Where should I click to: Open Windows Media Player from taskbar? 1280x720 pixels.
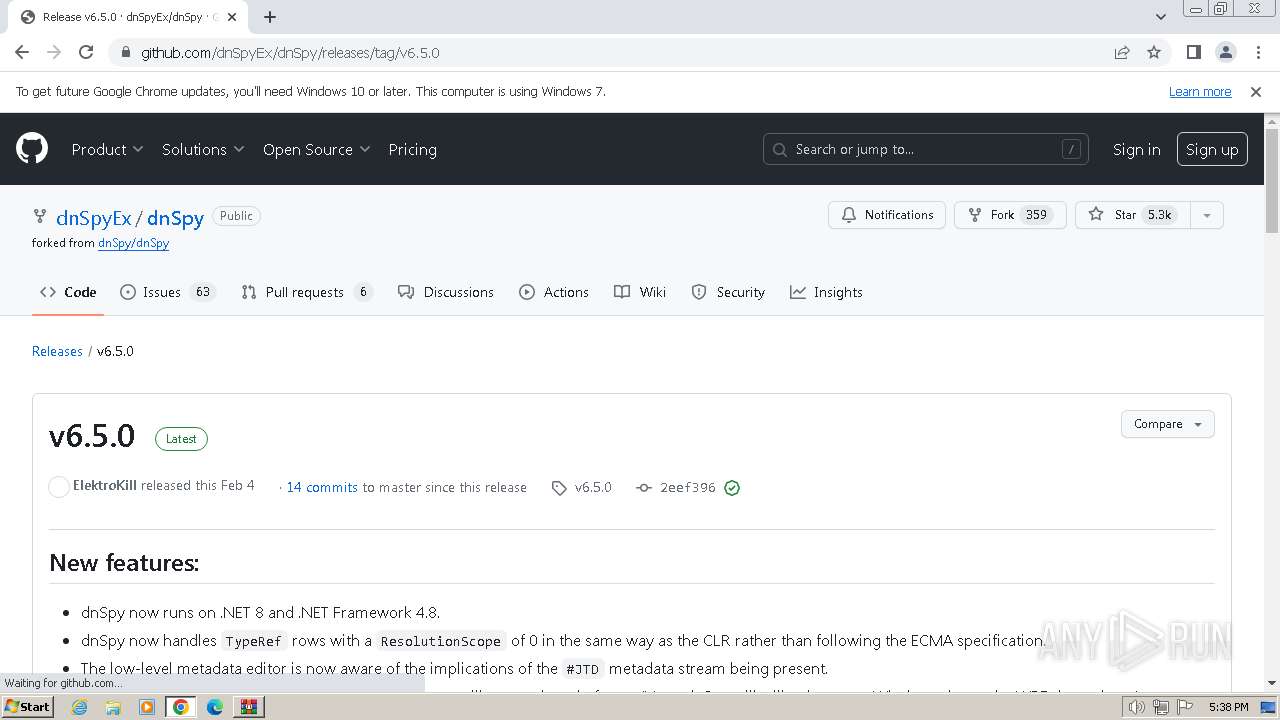click(x=147, y=707)
